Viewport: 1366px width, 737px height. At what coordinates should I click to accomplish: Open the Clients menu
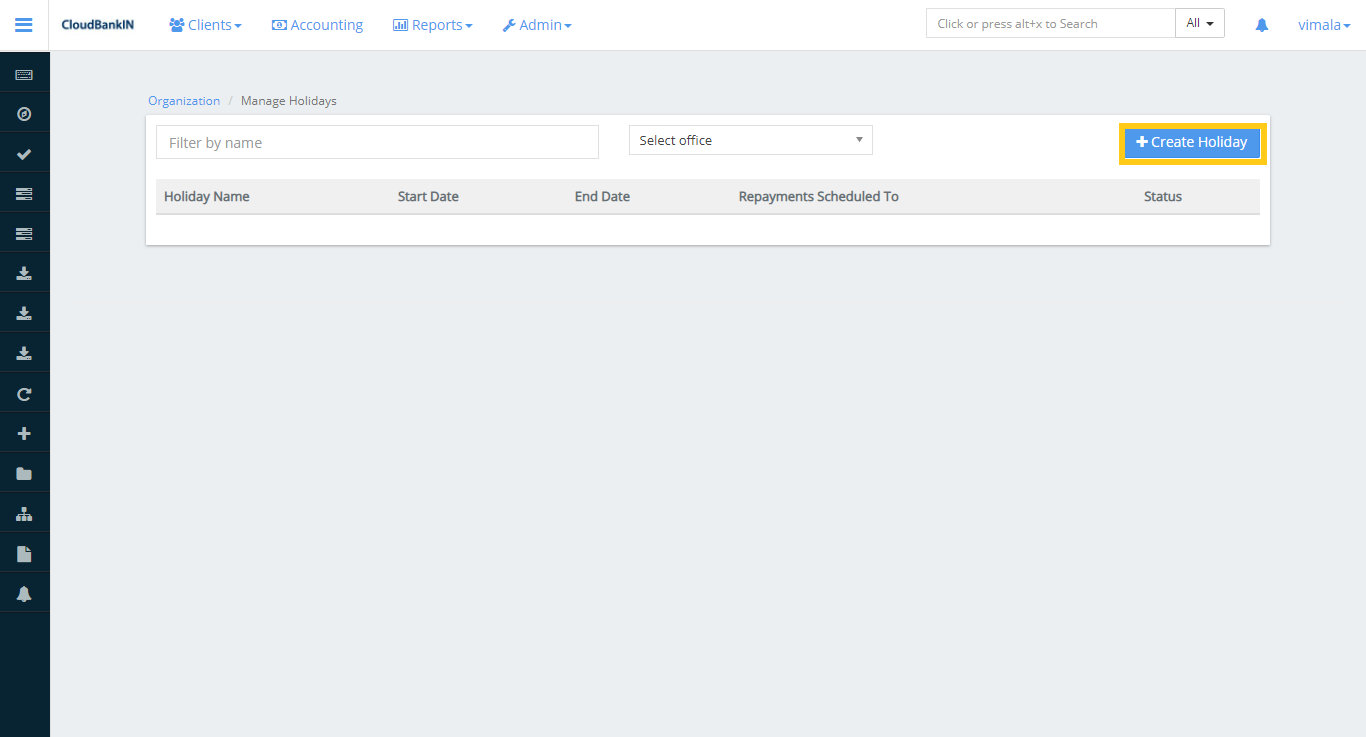point(205,25)
